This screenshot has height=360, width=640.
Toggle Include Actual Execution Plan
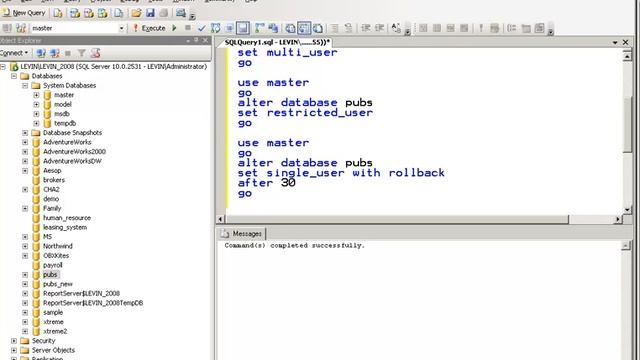(x=260, y=28)
